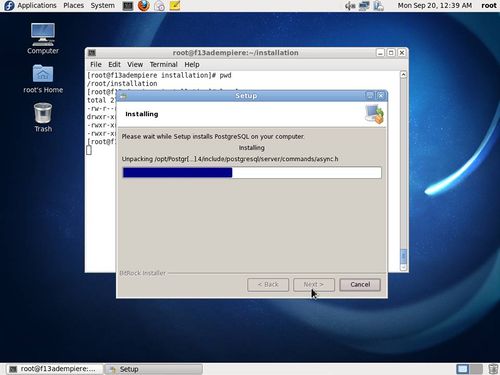The width and height of the screenshot is (500, 375).
Task: Click the '/root/installation' terminal output line
Action: pos(122,84)
